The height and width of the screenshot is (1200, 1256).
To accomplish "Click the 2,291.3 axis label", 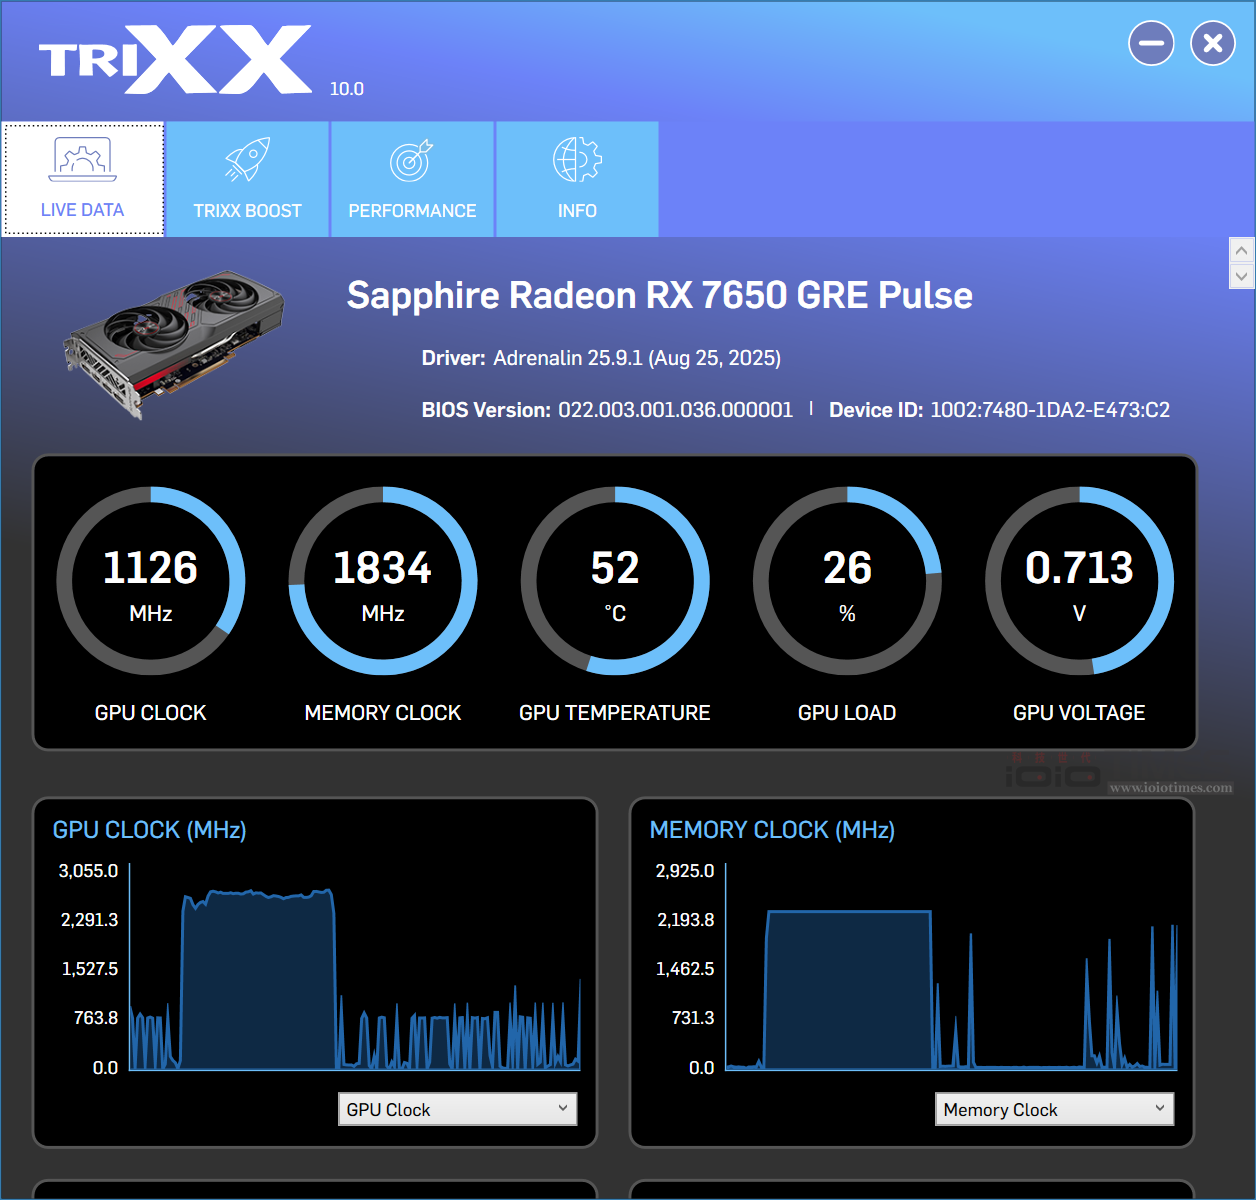I will click(89, 920).
